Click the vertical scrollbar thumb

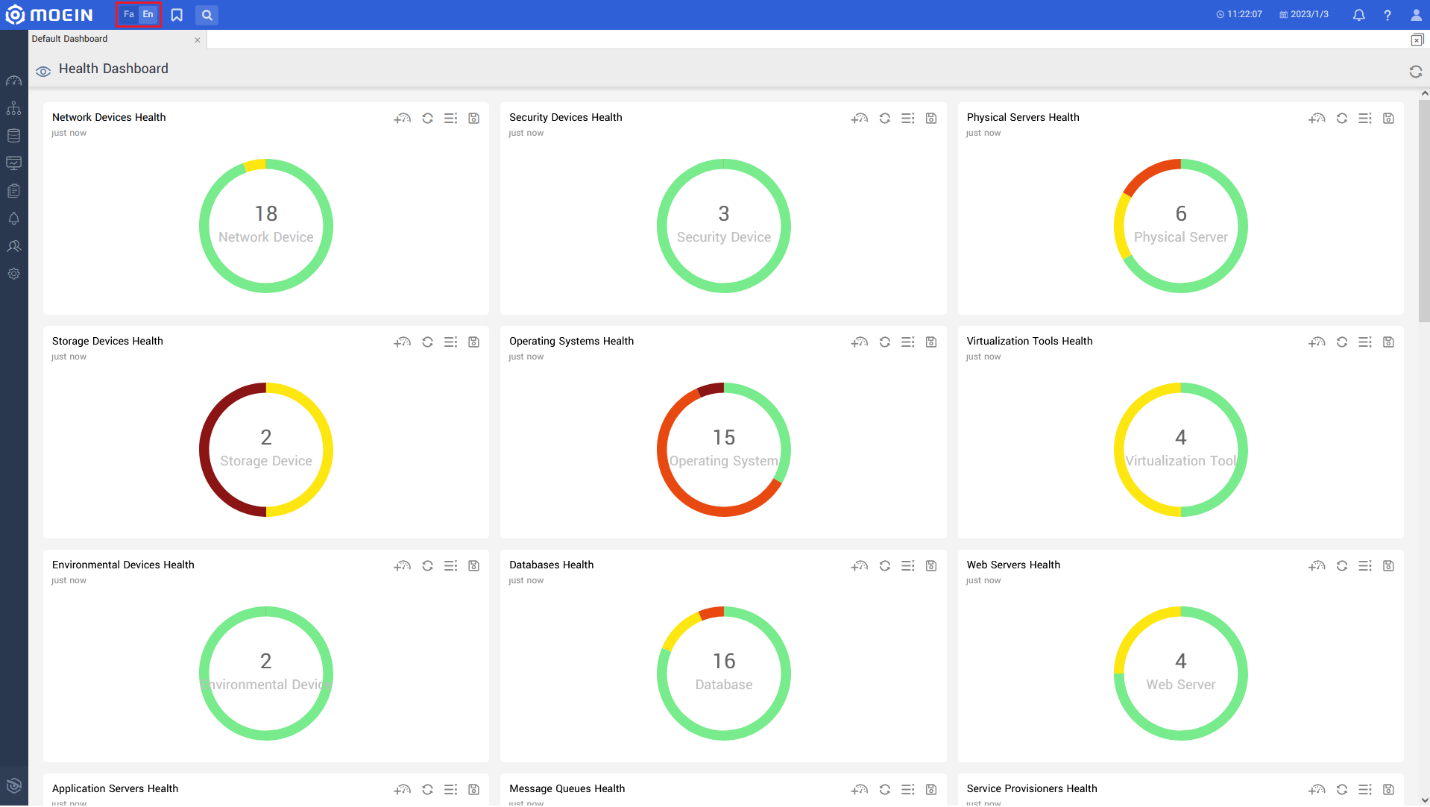click(x=1424, y=210)
